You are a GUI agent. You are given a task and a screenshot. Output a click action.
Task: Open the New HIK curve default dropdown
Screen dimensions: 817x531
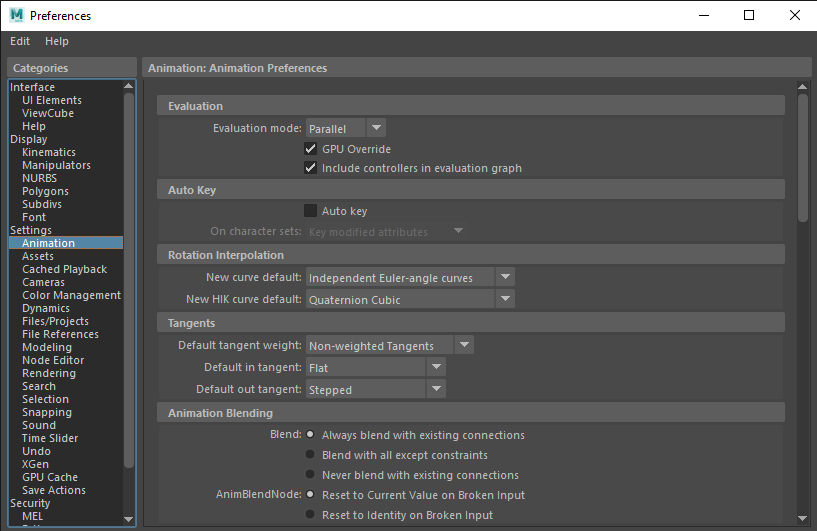(411, 300)
